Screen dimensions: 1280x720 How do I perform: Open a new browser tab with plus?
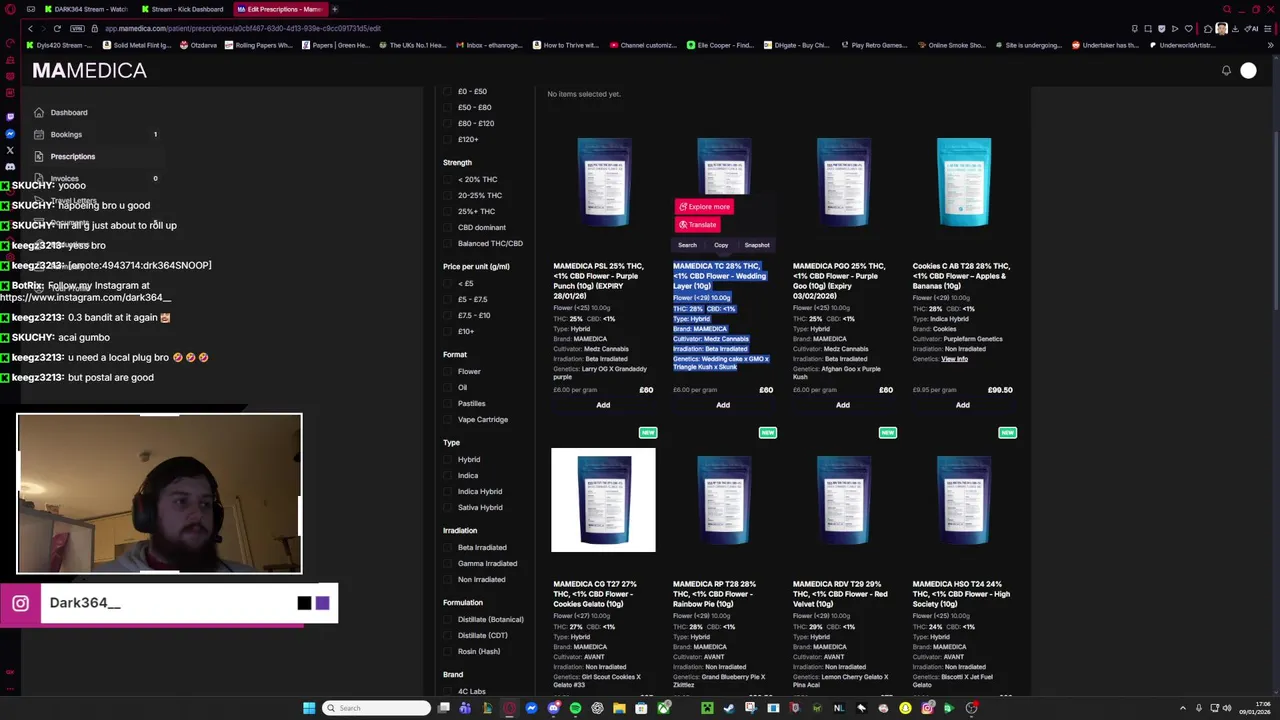coord(334,9)
